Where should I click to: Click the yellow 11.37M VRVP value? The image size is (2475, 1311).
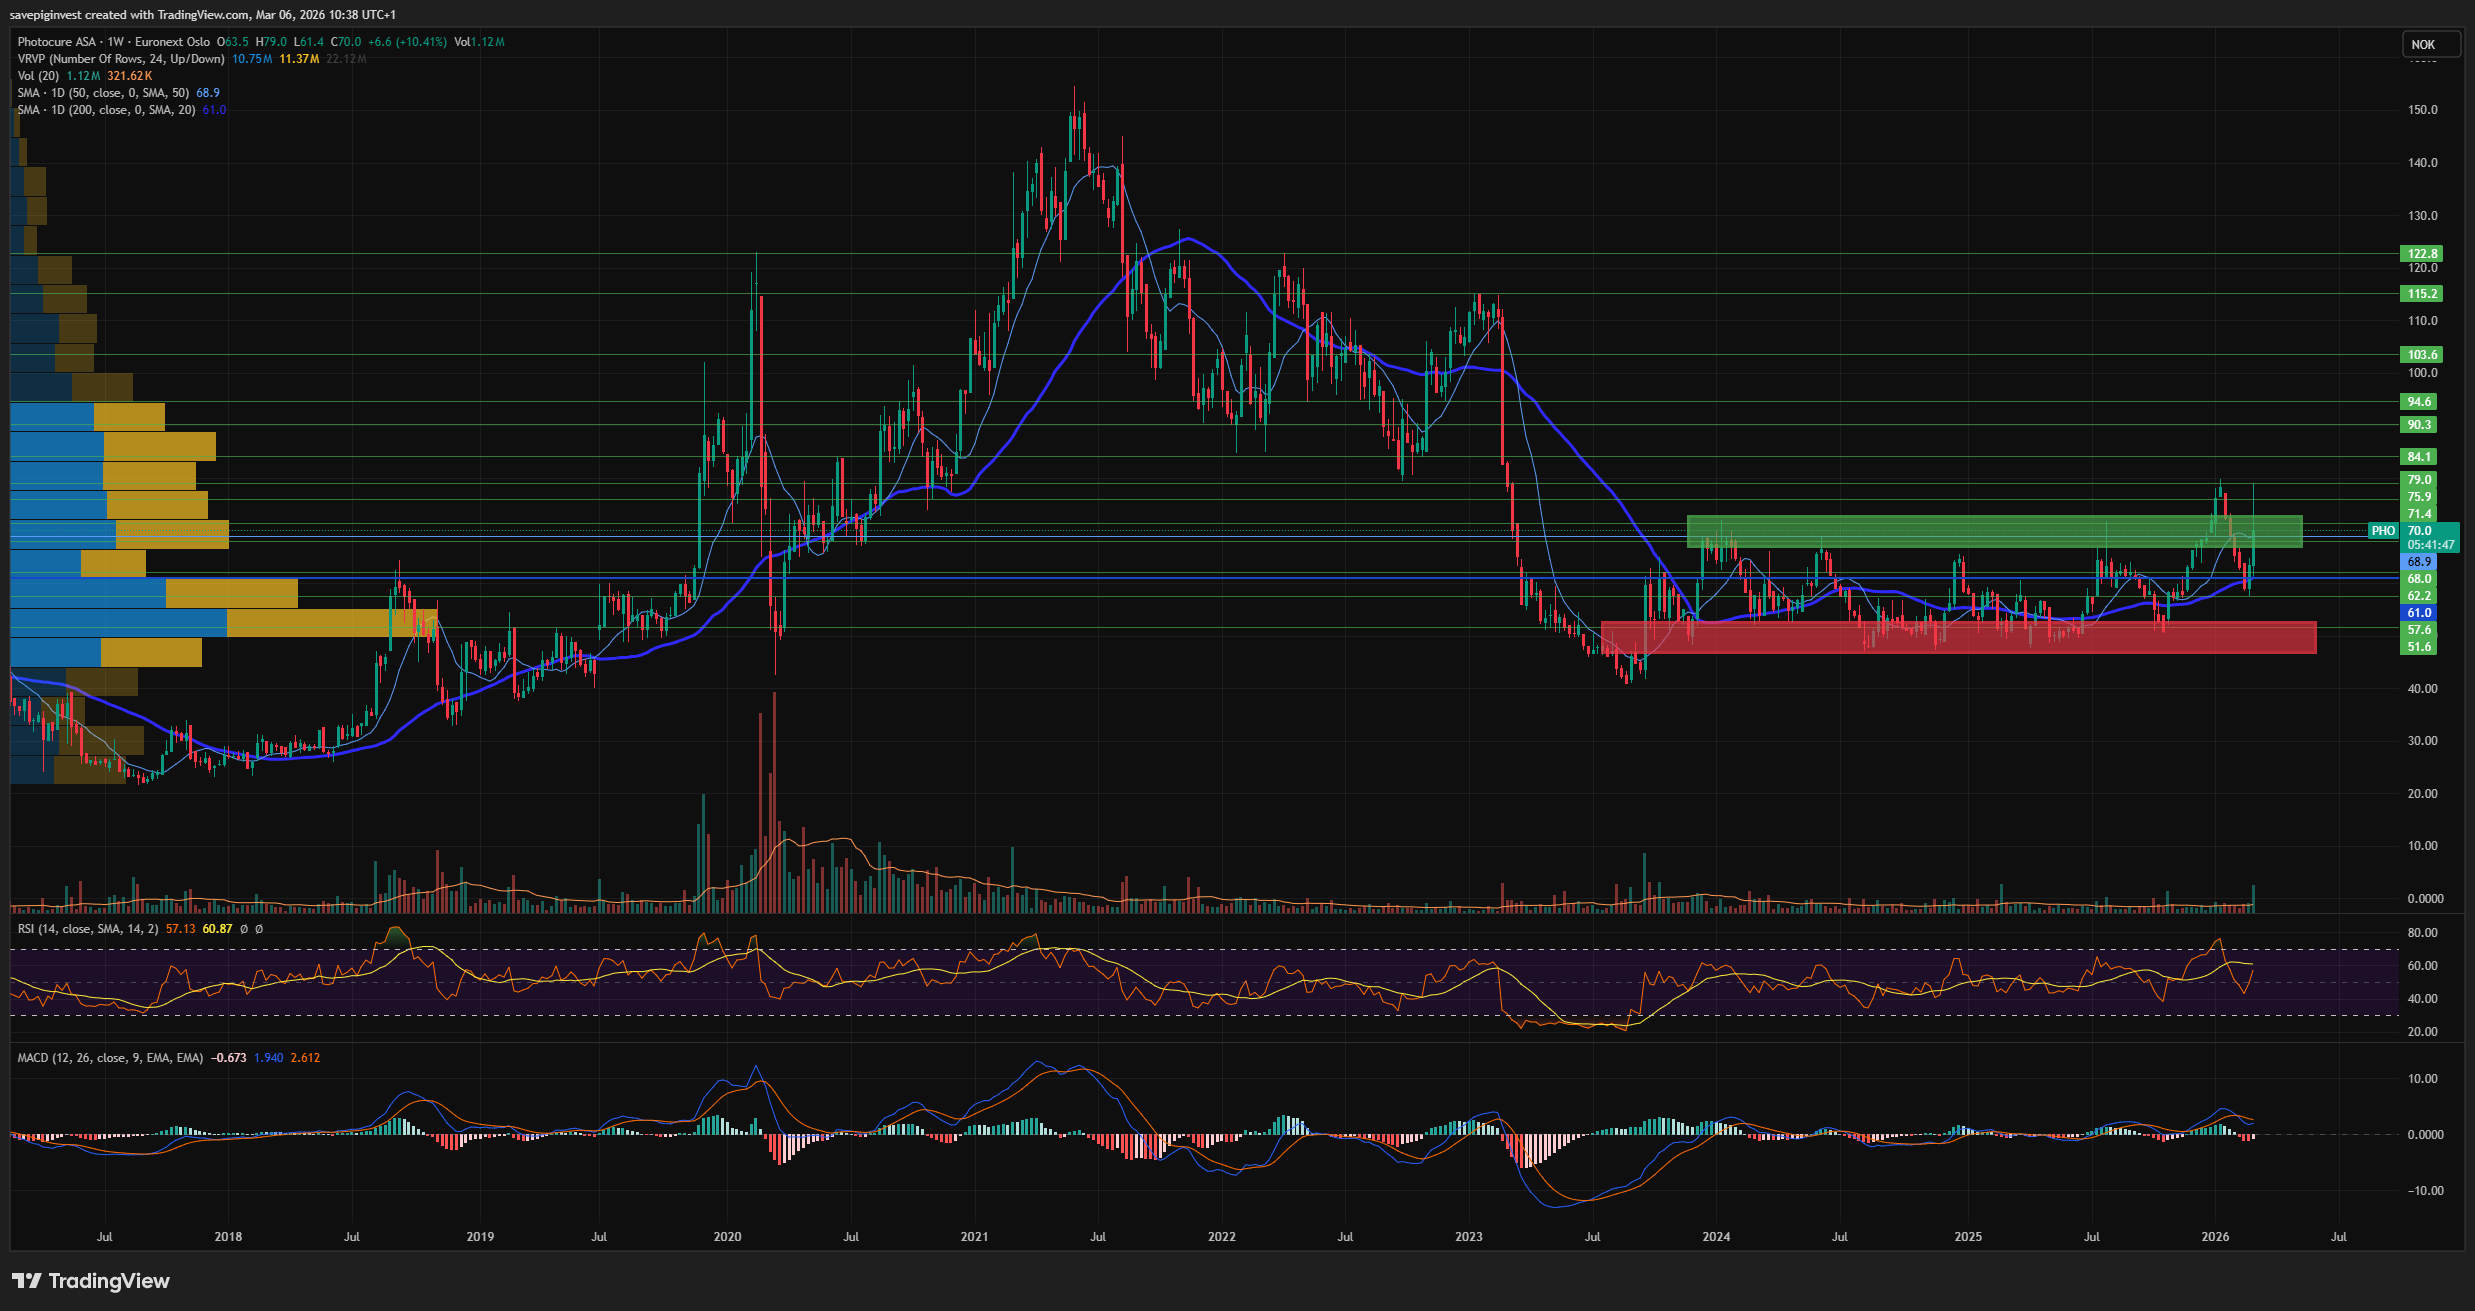click(x=299, y=59)
